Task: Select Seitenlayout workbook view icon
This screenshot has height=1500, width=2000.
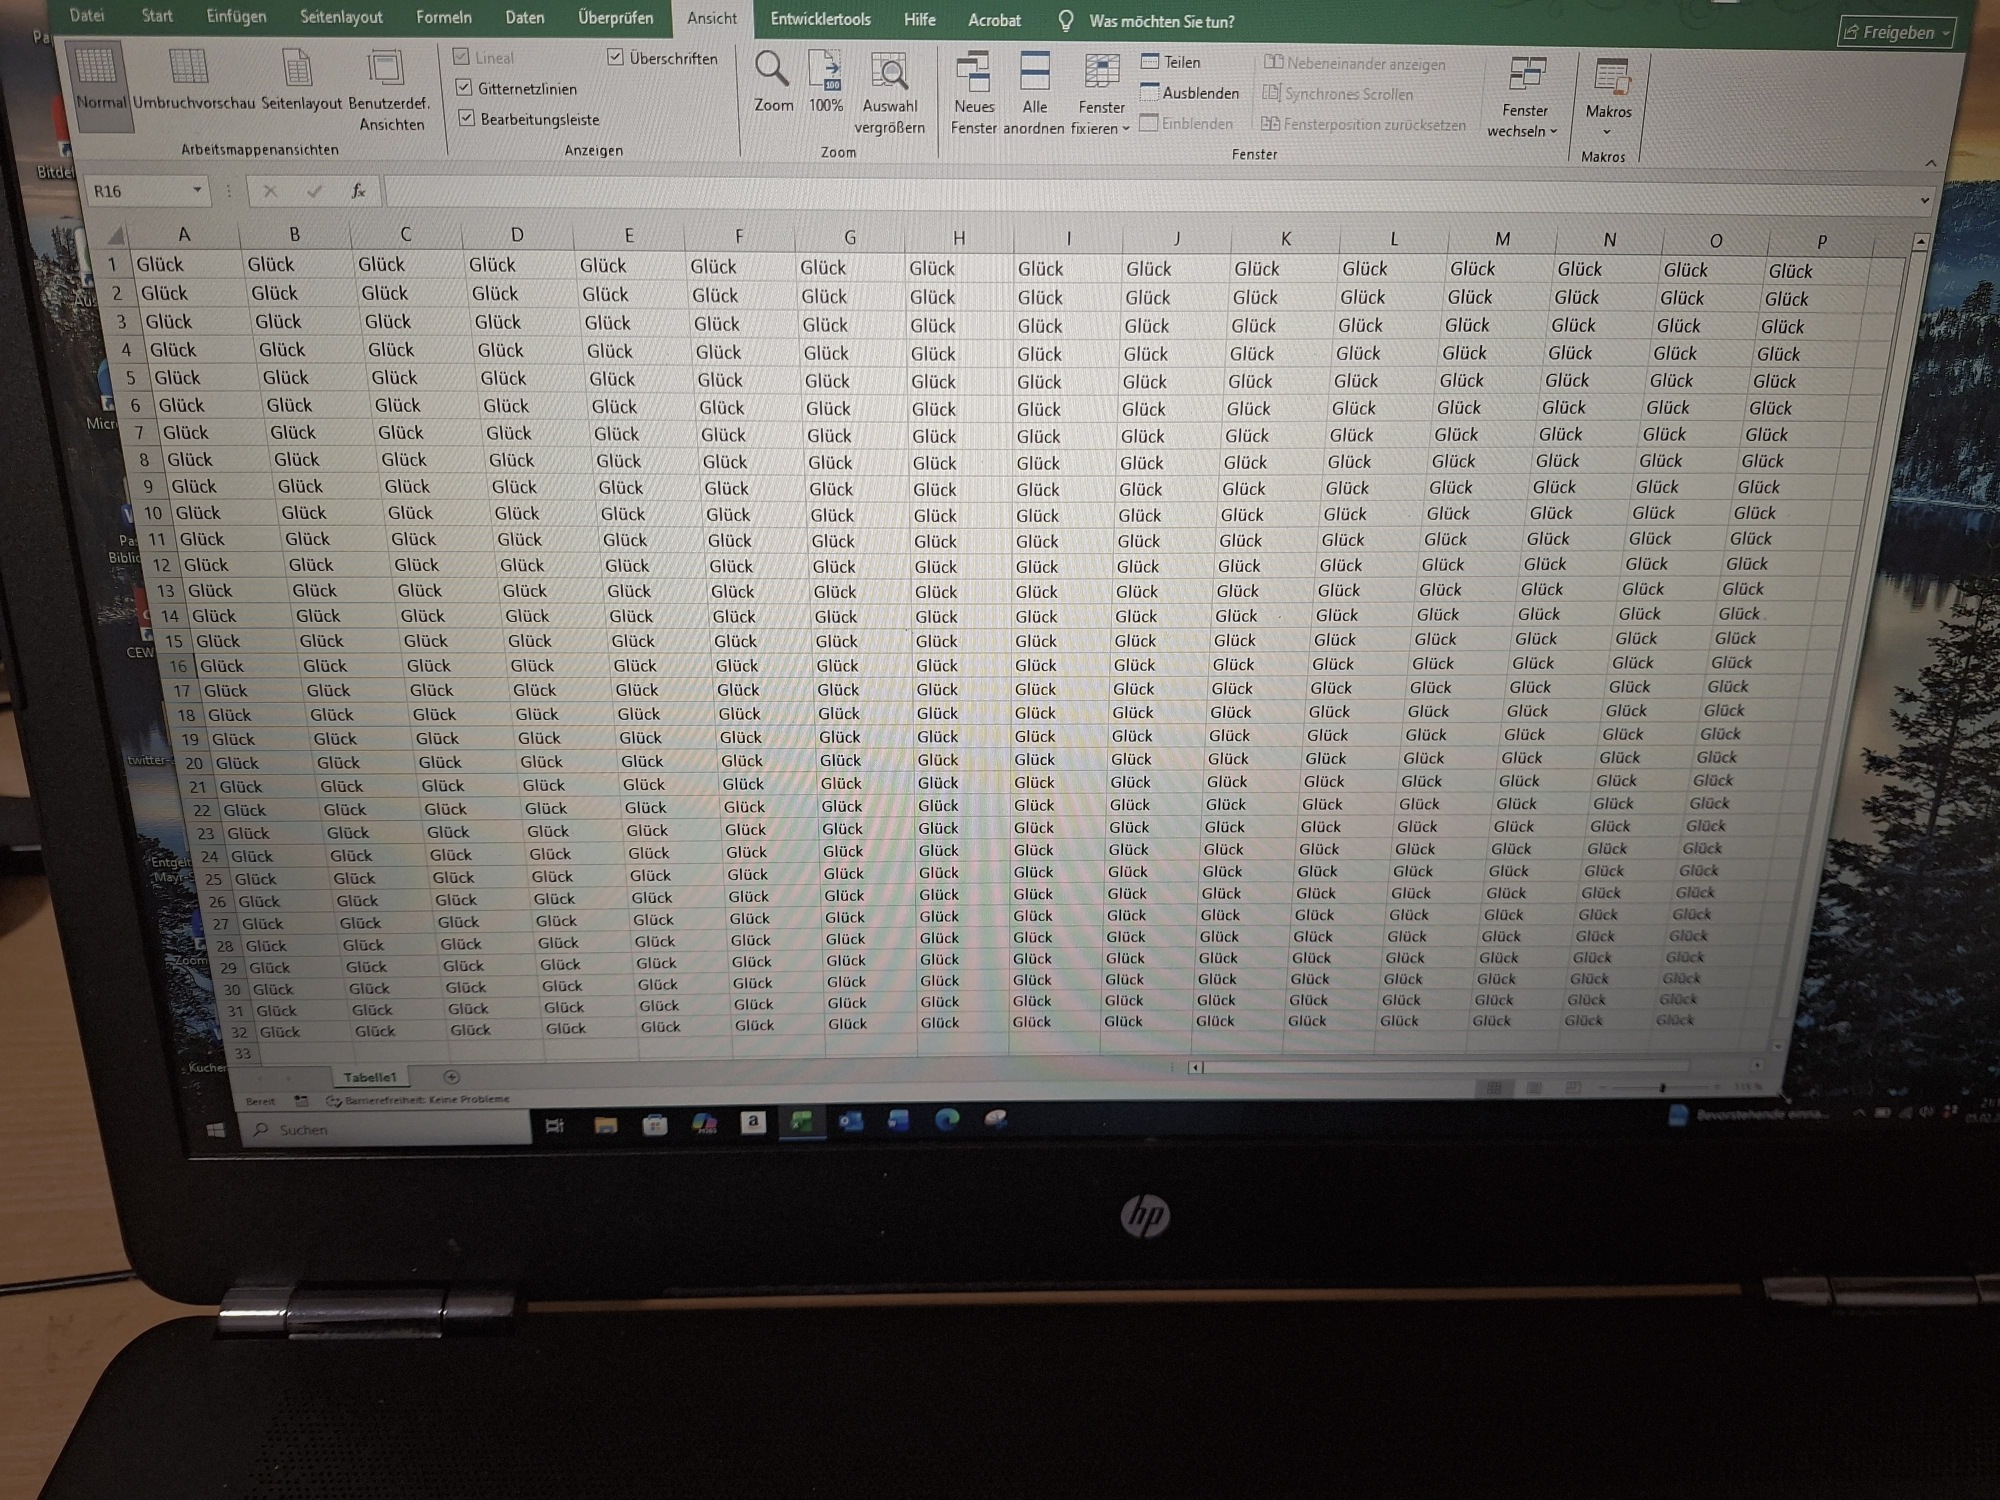Action: [298, 68]
